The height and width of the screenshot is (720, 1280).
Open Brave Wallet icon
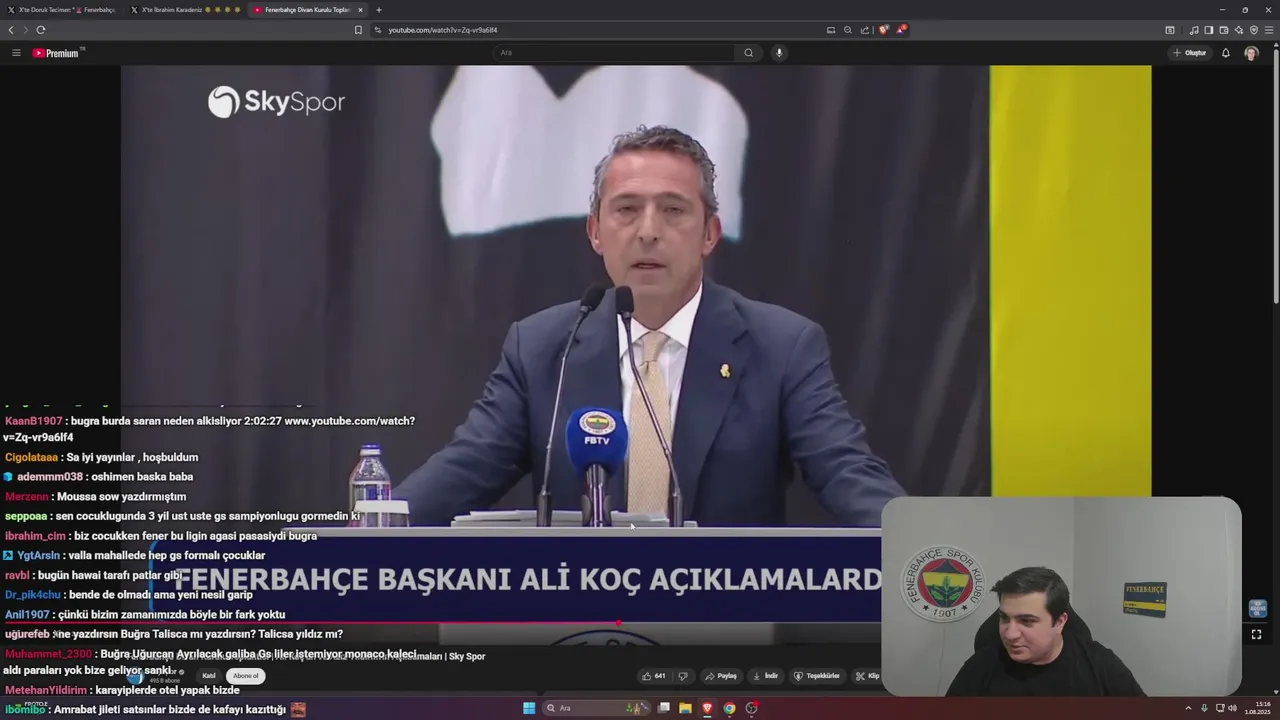[1224, 30]
